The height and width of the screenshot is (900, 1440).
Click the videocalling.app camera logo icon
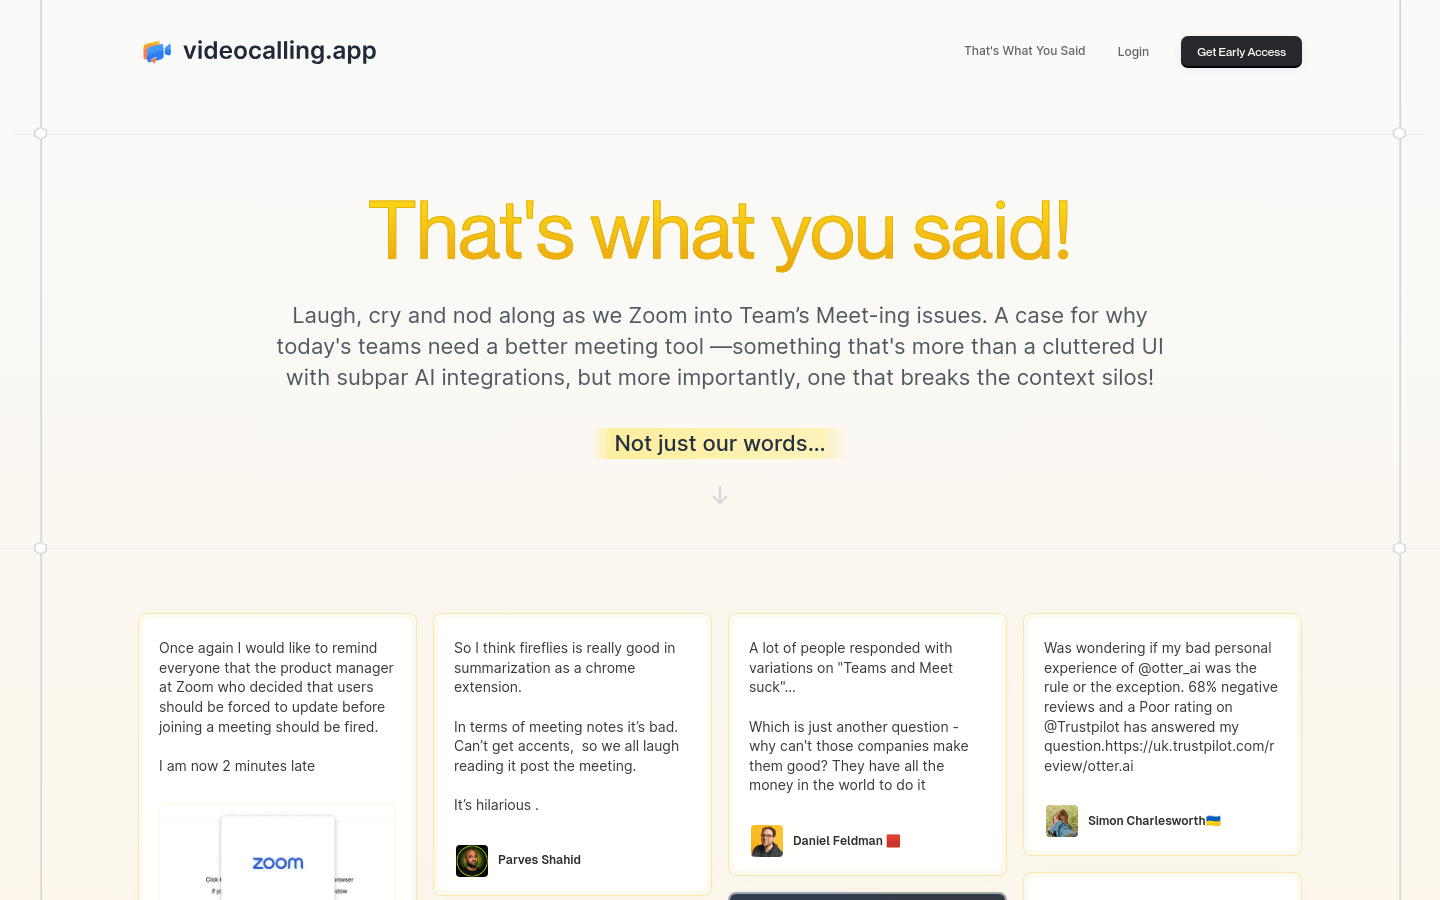coord(157,51)
